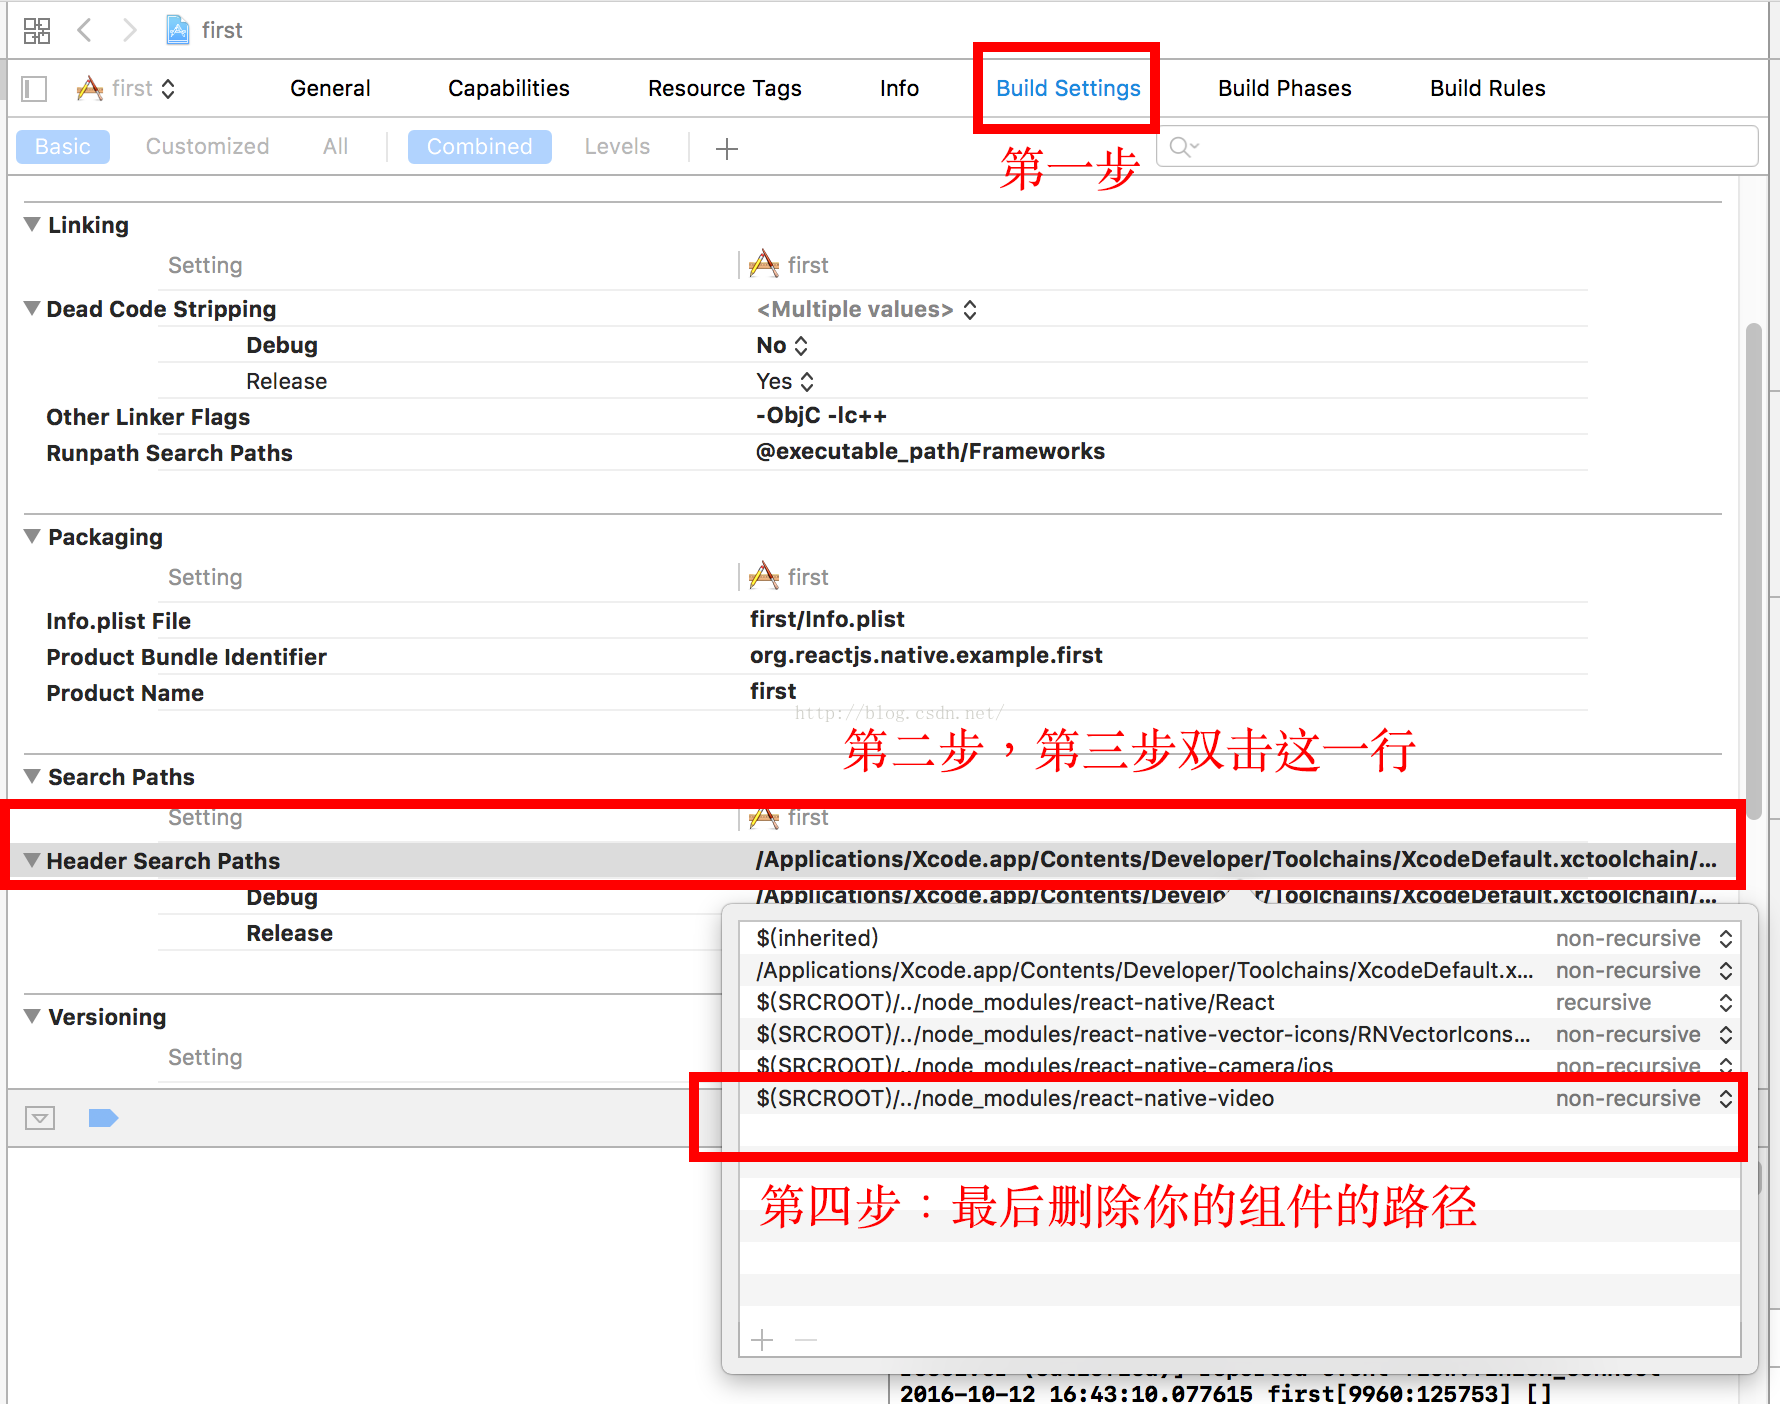Select the Info.plist File setting
Viewport: 1780px width, 1404px height.
pyautogui.click(x=817, y=621)
